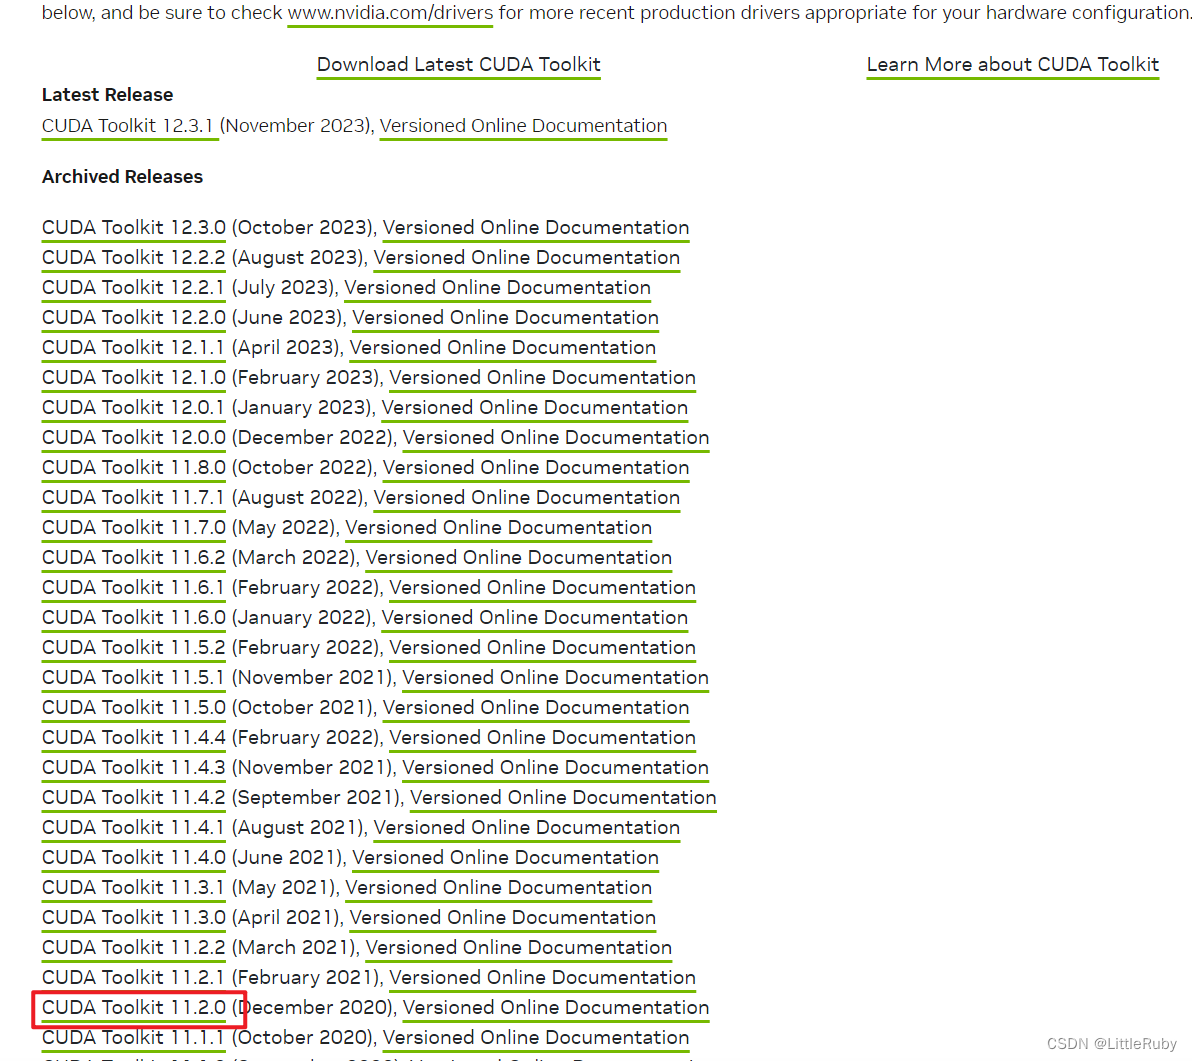This screenshot has width=1192, height=1061.
Task: View Versioned Online Documentation for 11.2.2
Action: [x=518, y=948]
